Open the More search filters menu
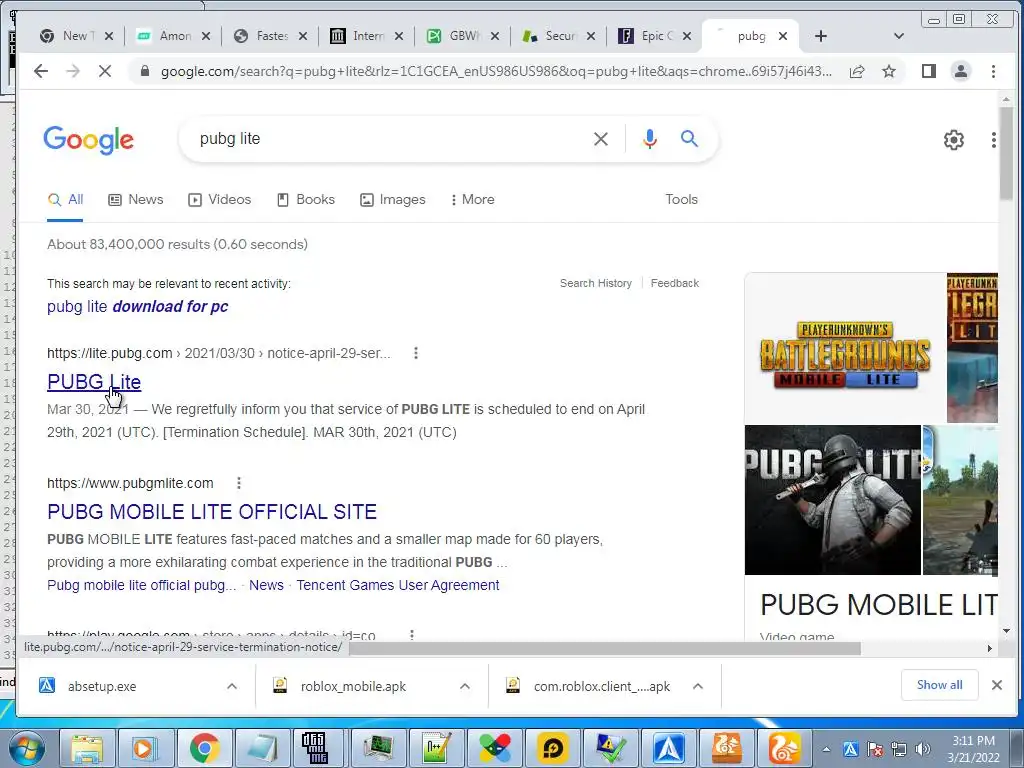This screenshot has width=1024, height=768. [x=472, y=200]
